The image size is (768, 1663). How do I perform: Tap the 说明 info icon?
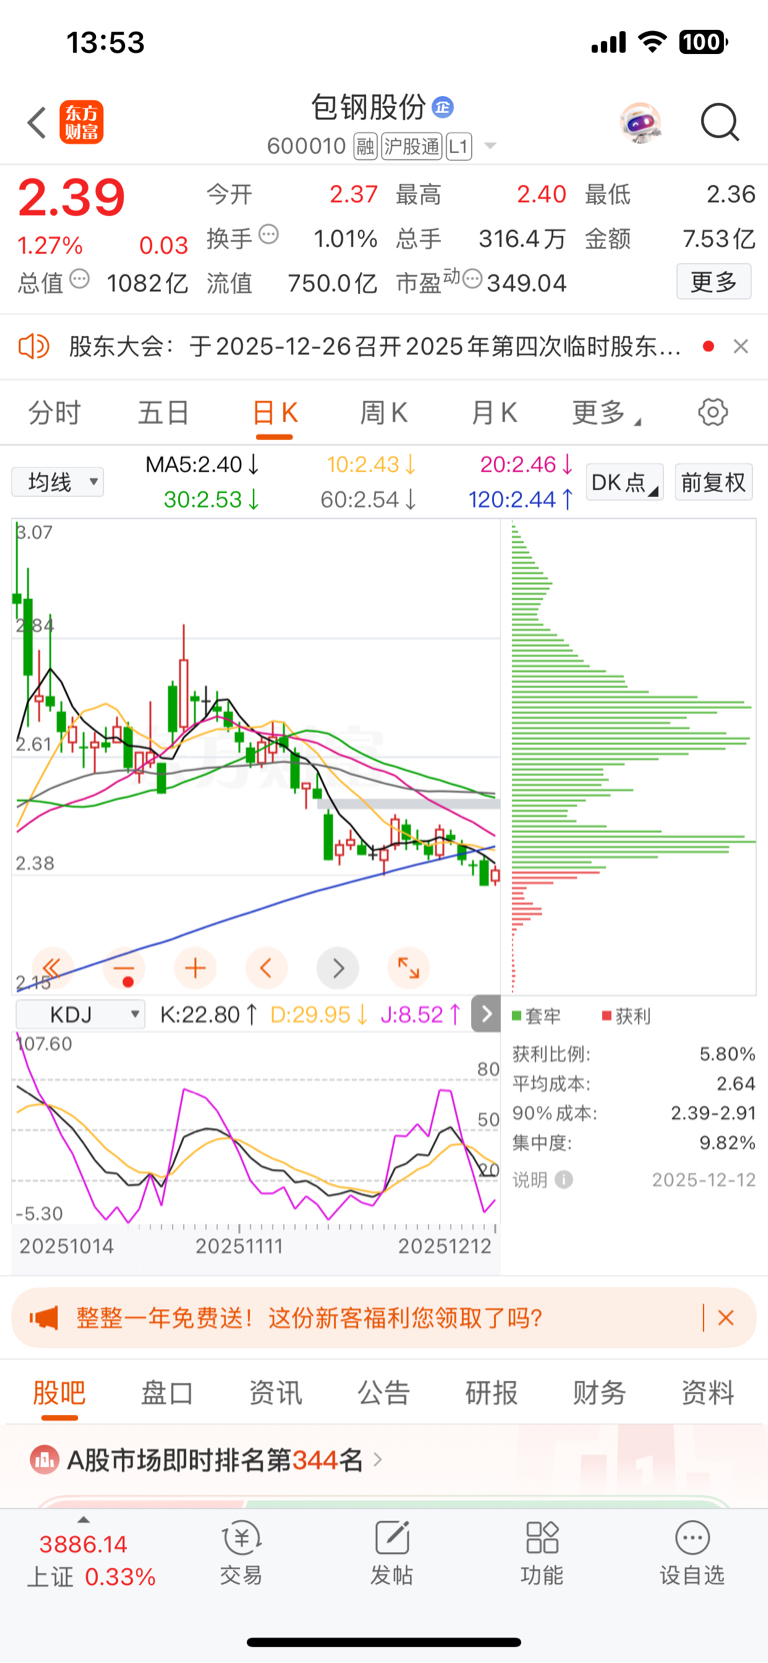(x=564, y=1180)
